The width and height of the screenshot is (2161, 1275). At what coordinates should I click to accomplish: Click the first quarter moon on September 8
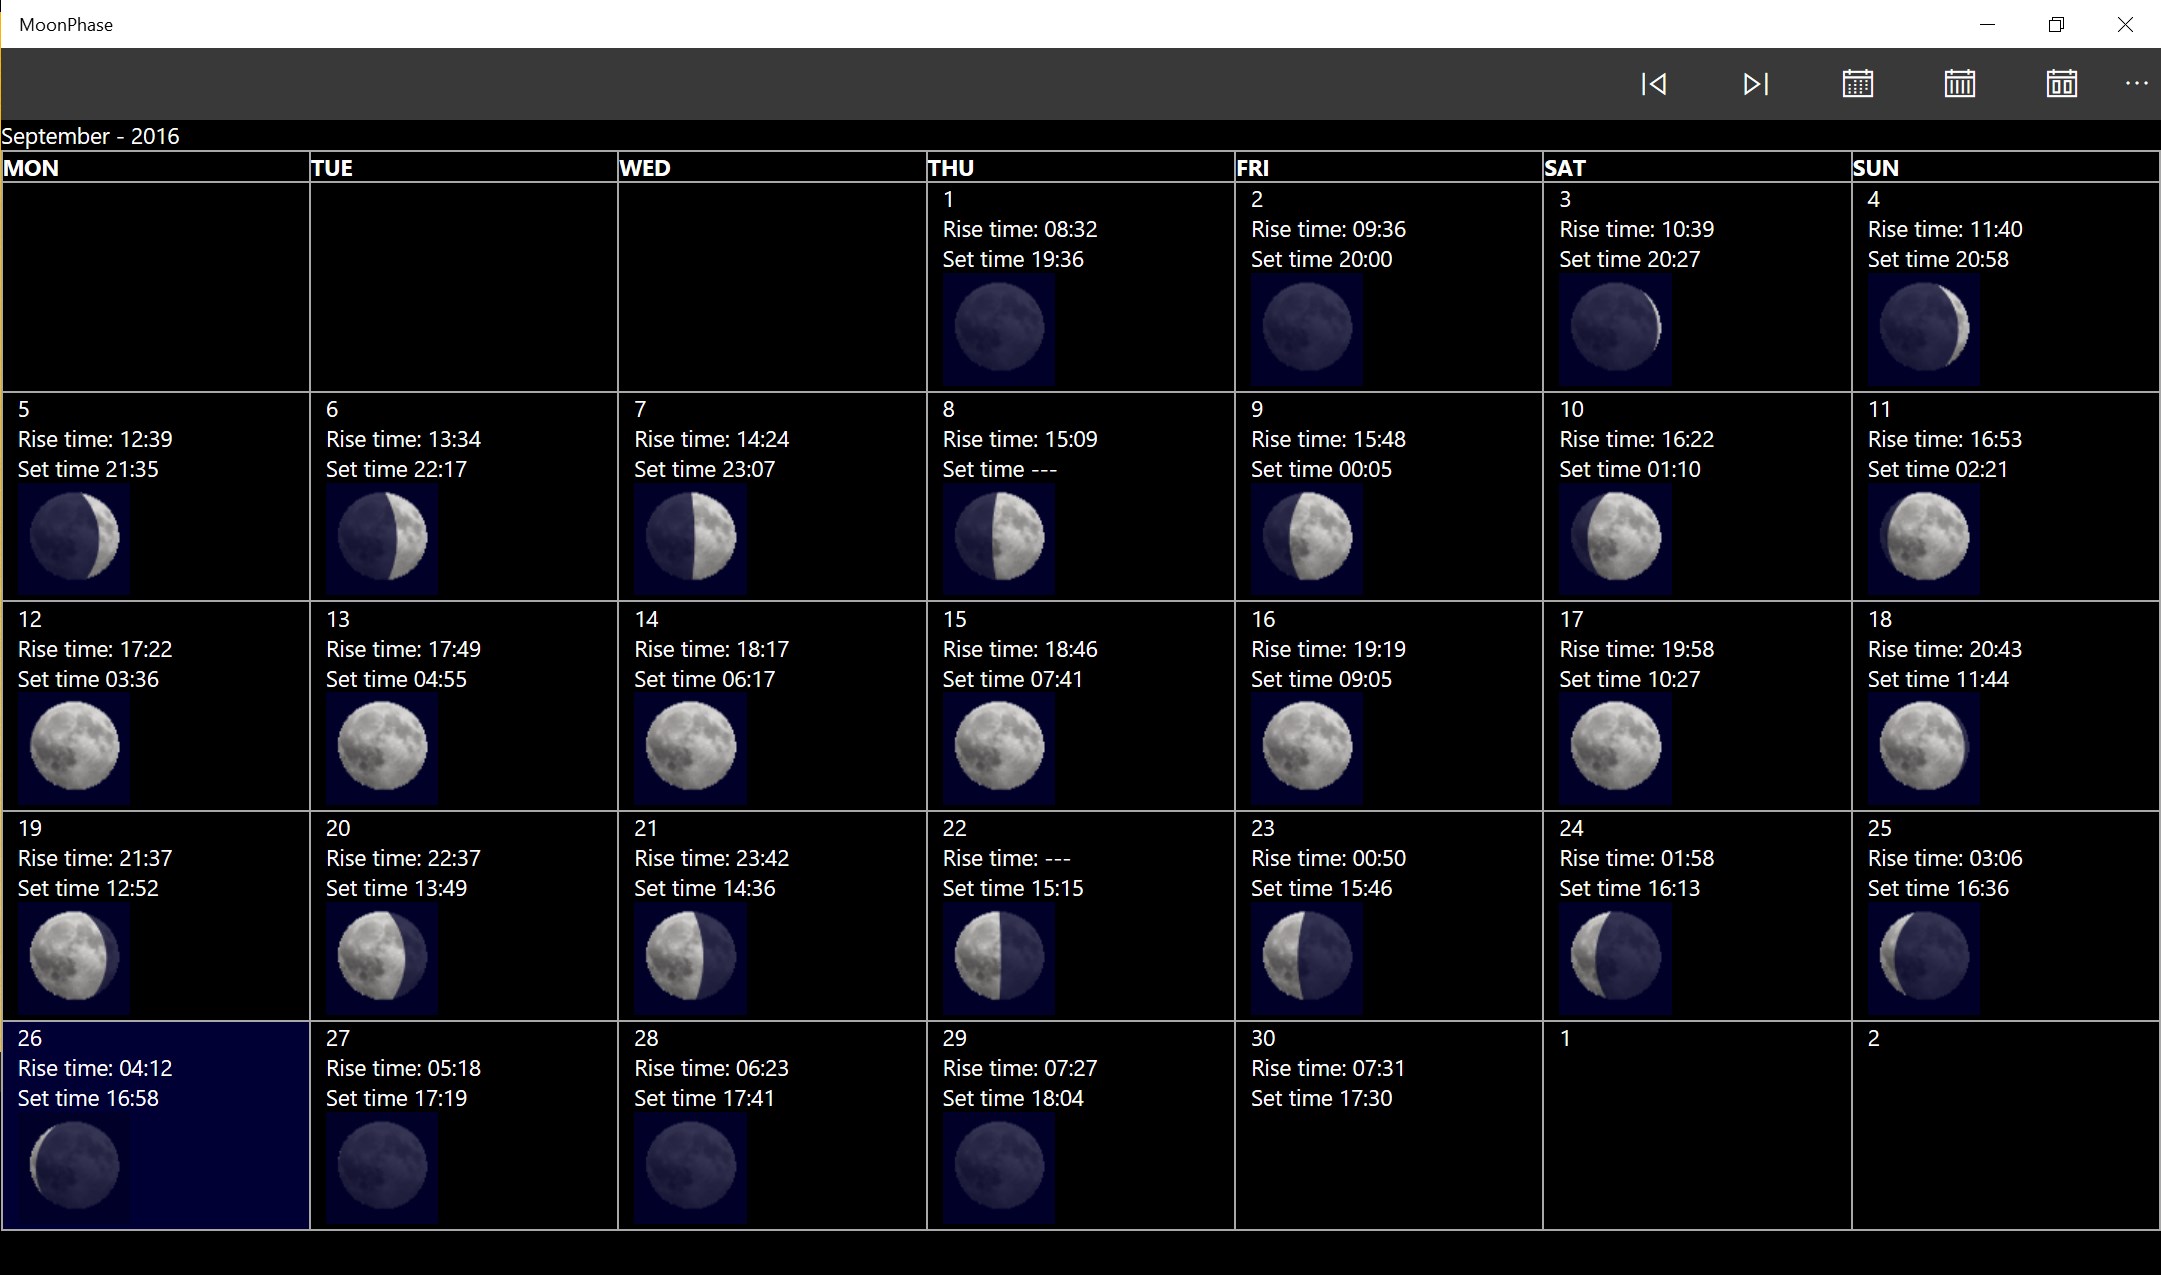point(997,538)
